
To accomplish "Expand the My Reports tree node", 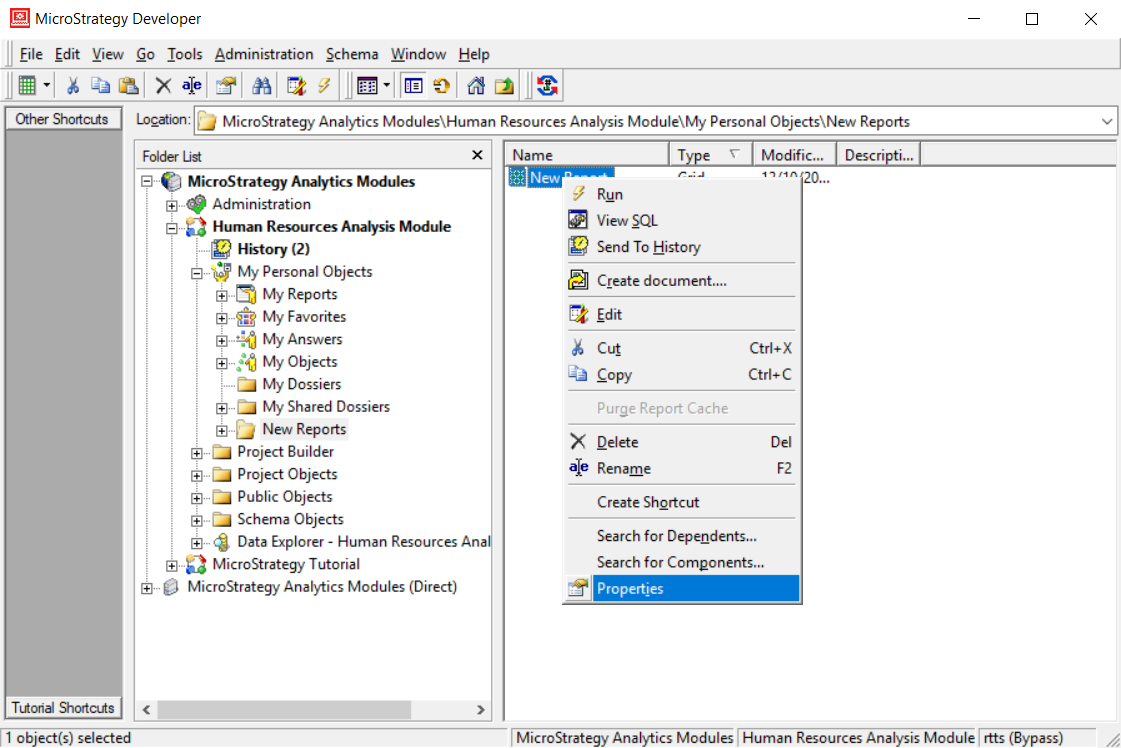I will pyautogui.click(x=222, y=295).
